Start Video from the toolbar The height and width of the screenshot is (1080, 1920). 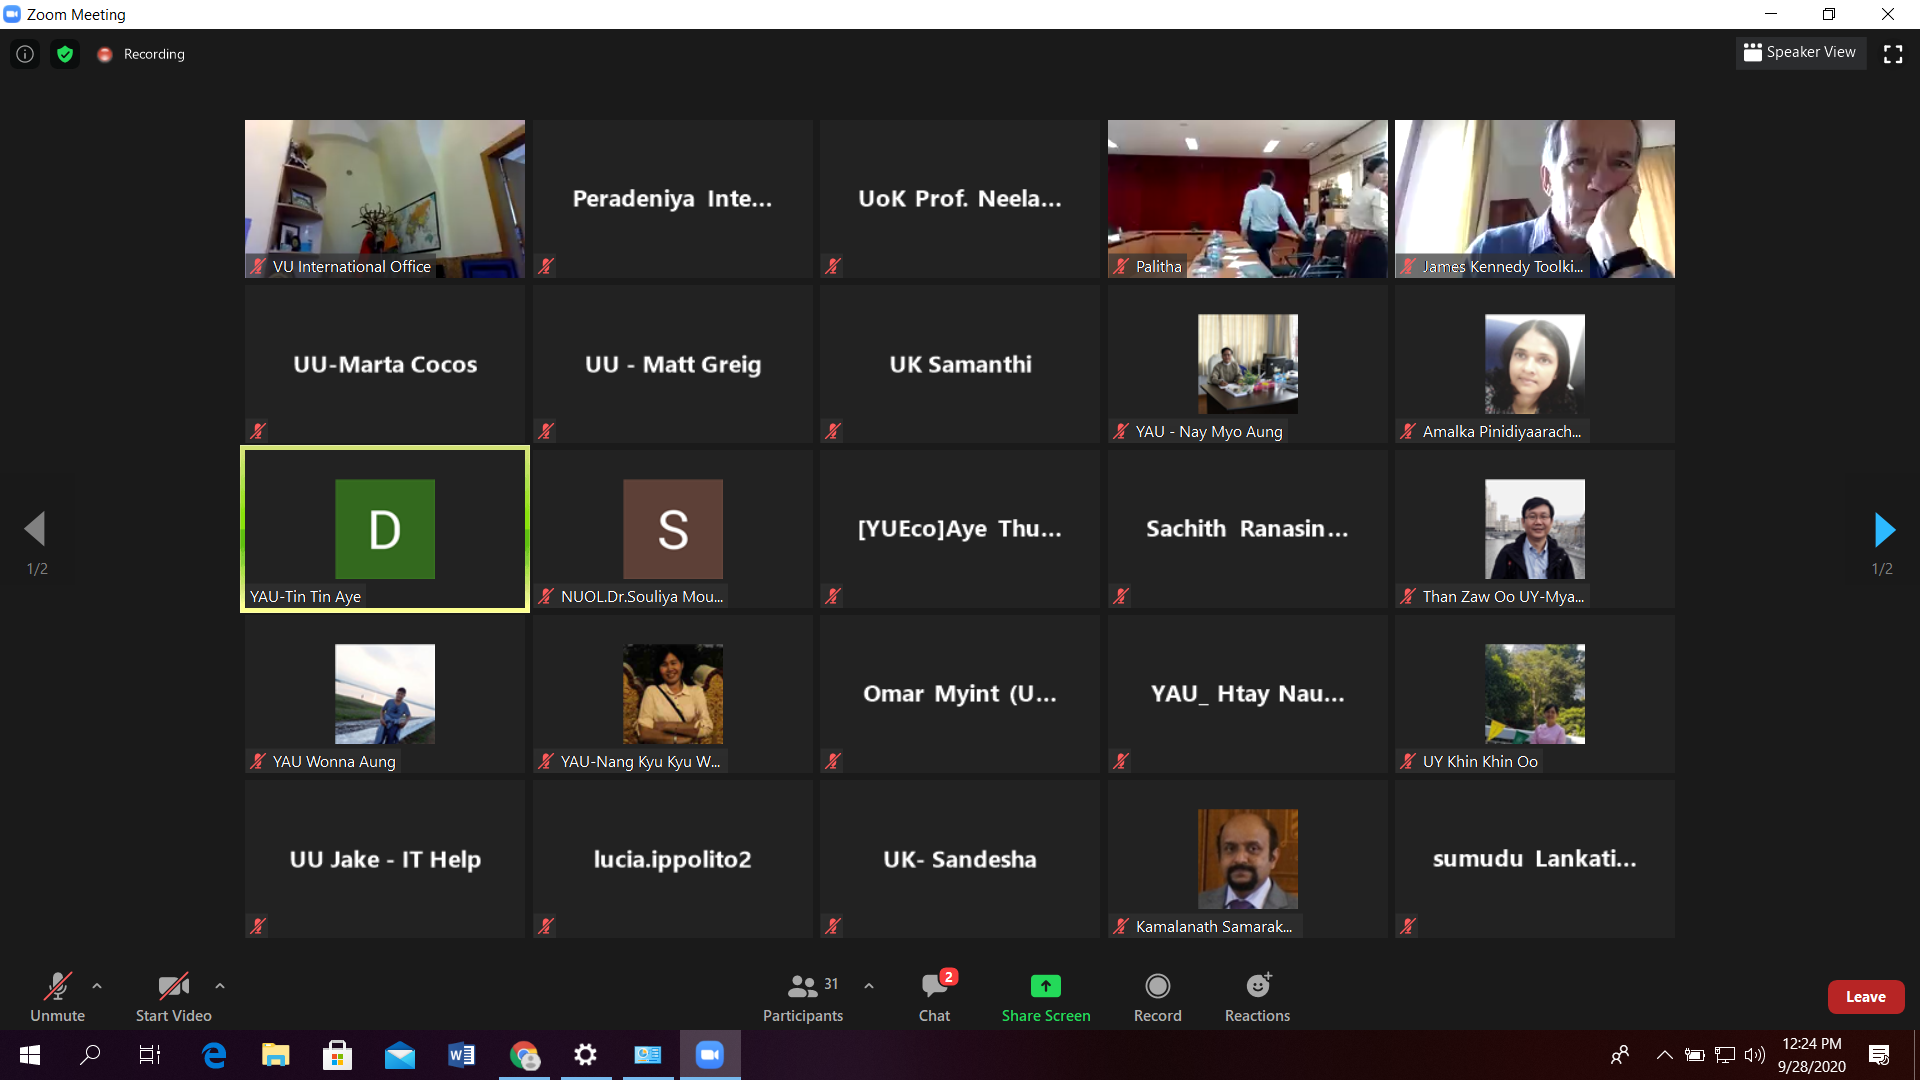tap(173, 997)
